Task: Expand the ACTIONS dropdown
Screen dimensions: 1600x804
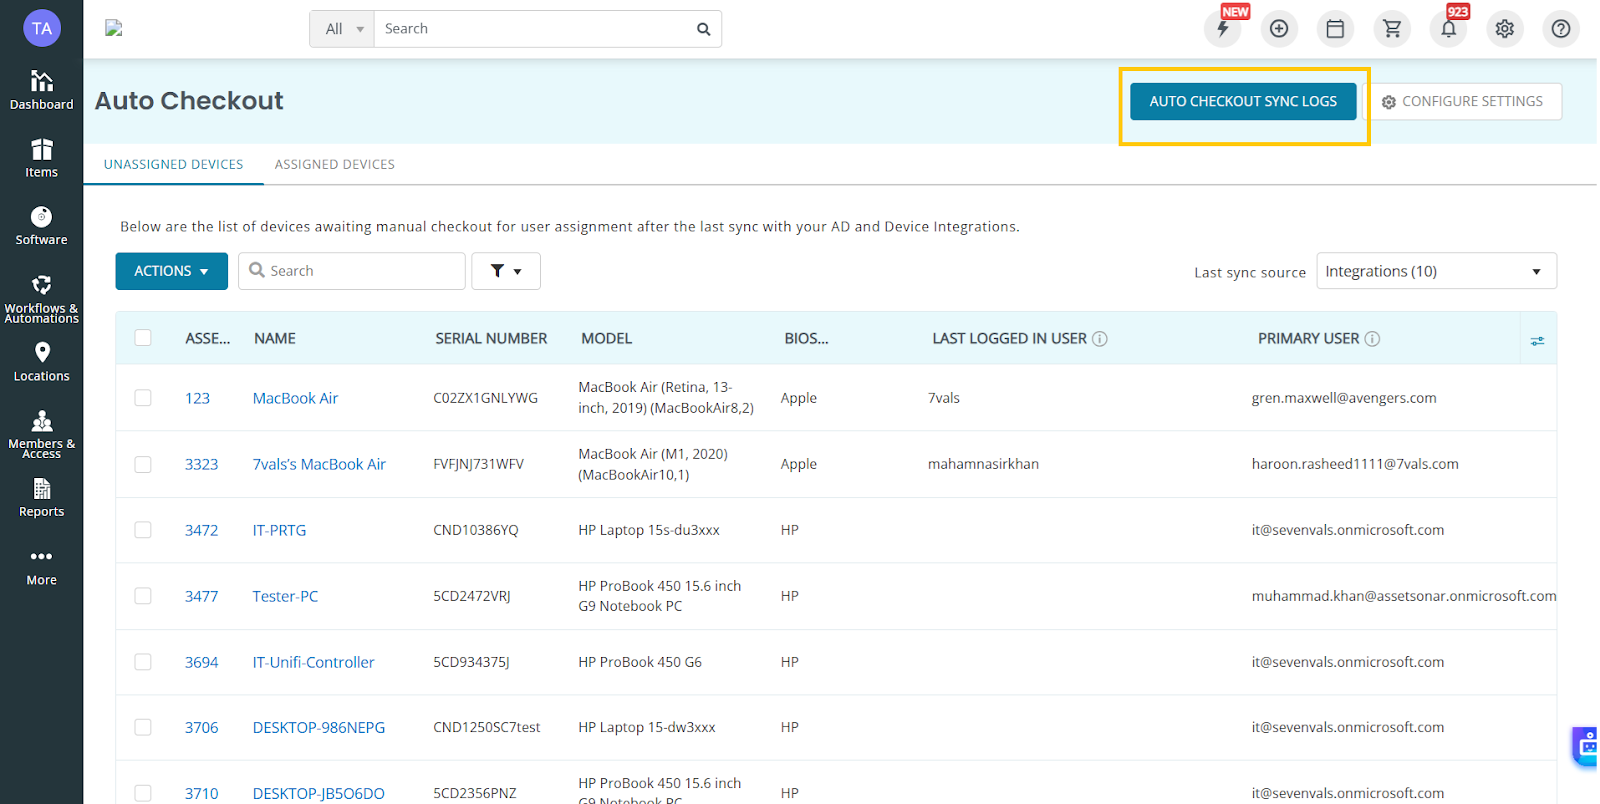Action: coord(171,271)
